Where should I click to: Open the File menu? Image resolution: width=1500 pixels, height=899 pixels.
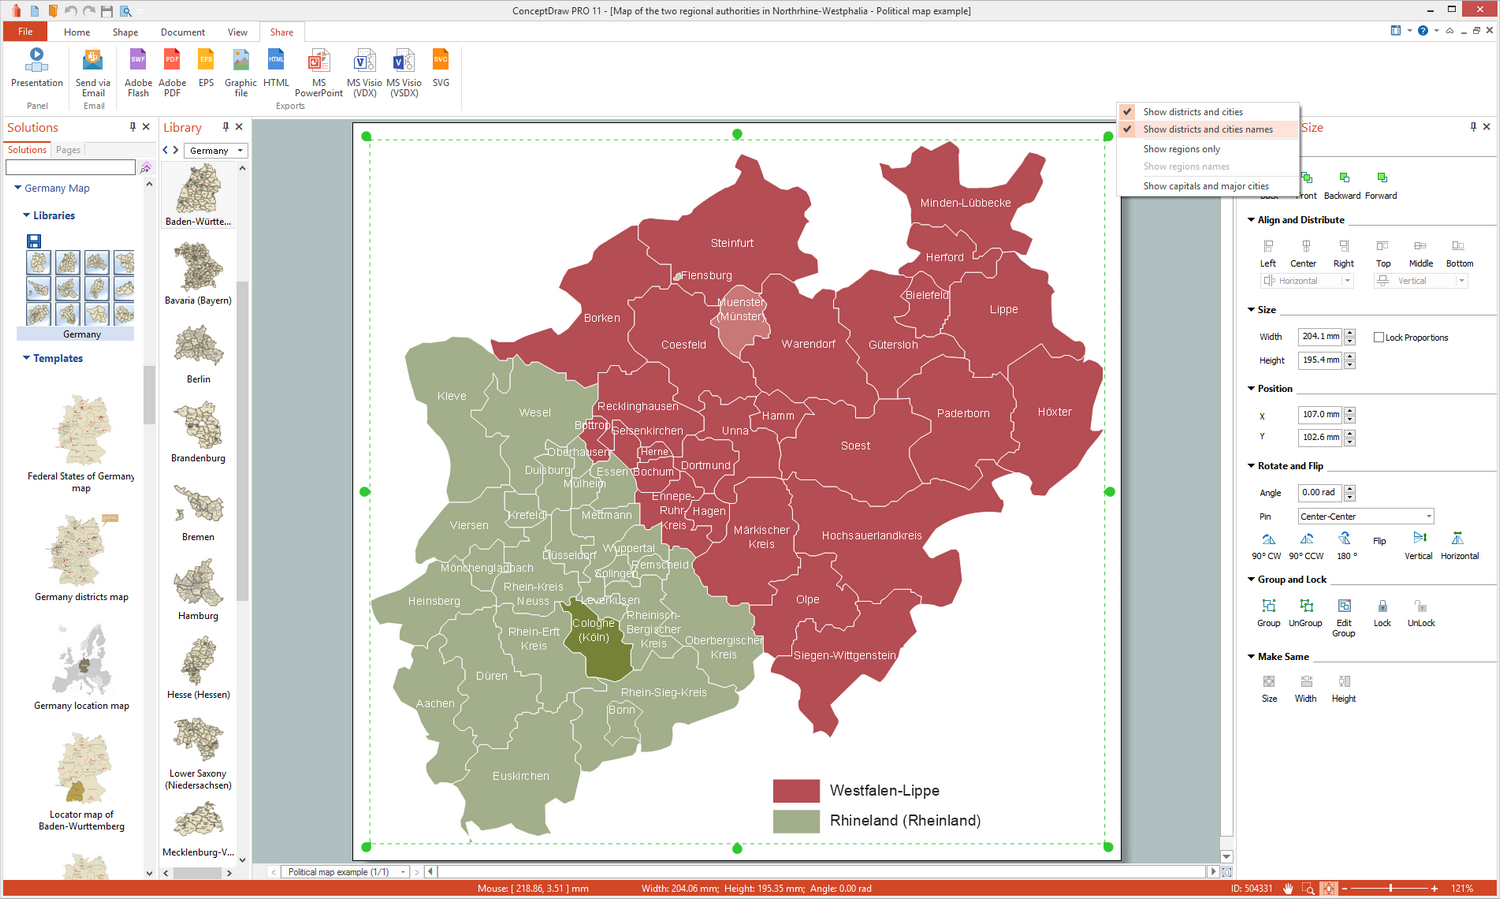25,32
